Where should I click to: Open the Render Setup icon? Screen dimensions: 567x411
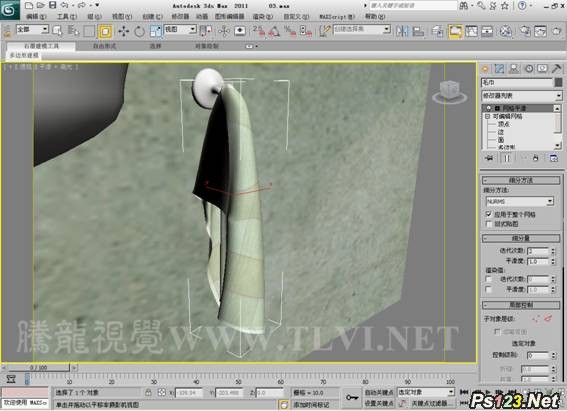click(524, 31)
